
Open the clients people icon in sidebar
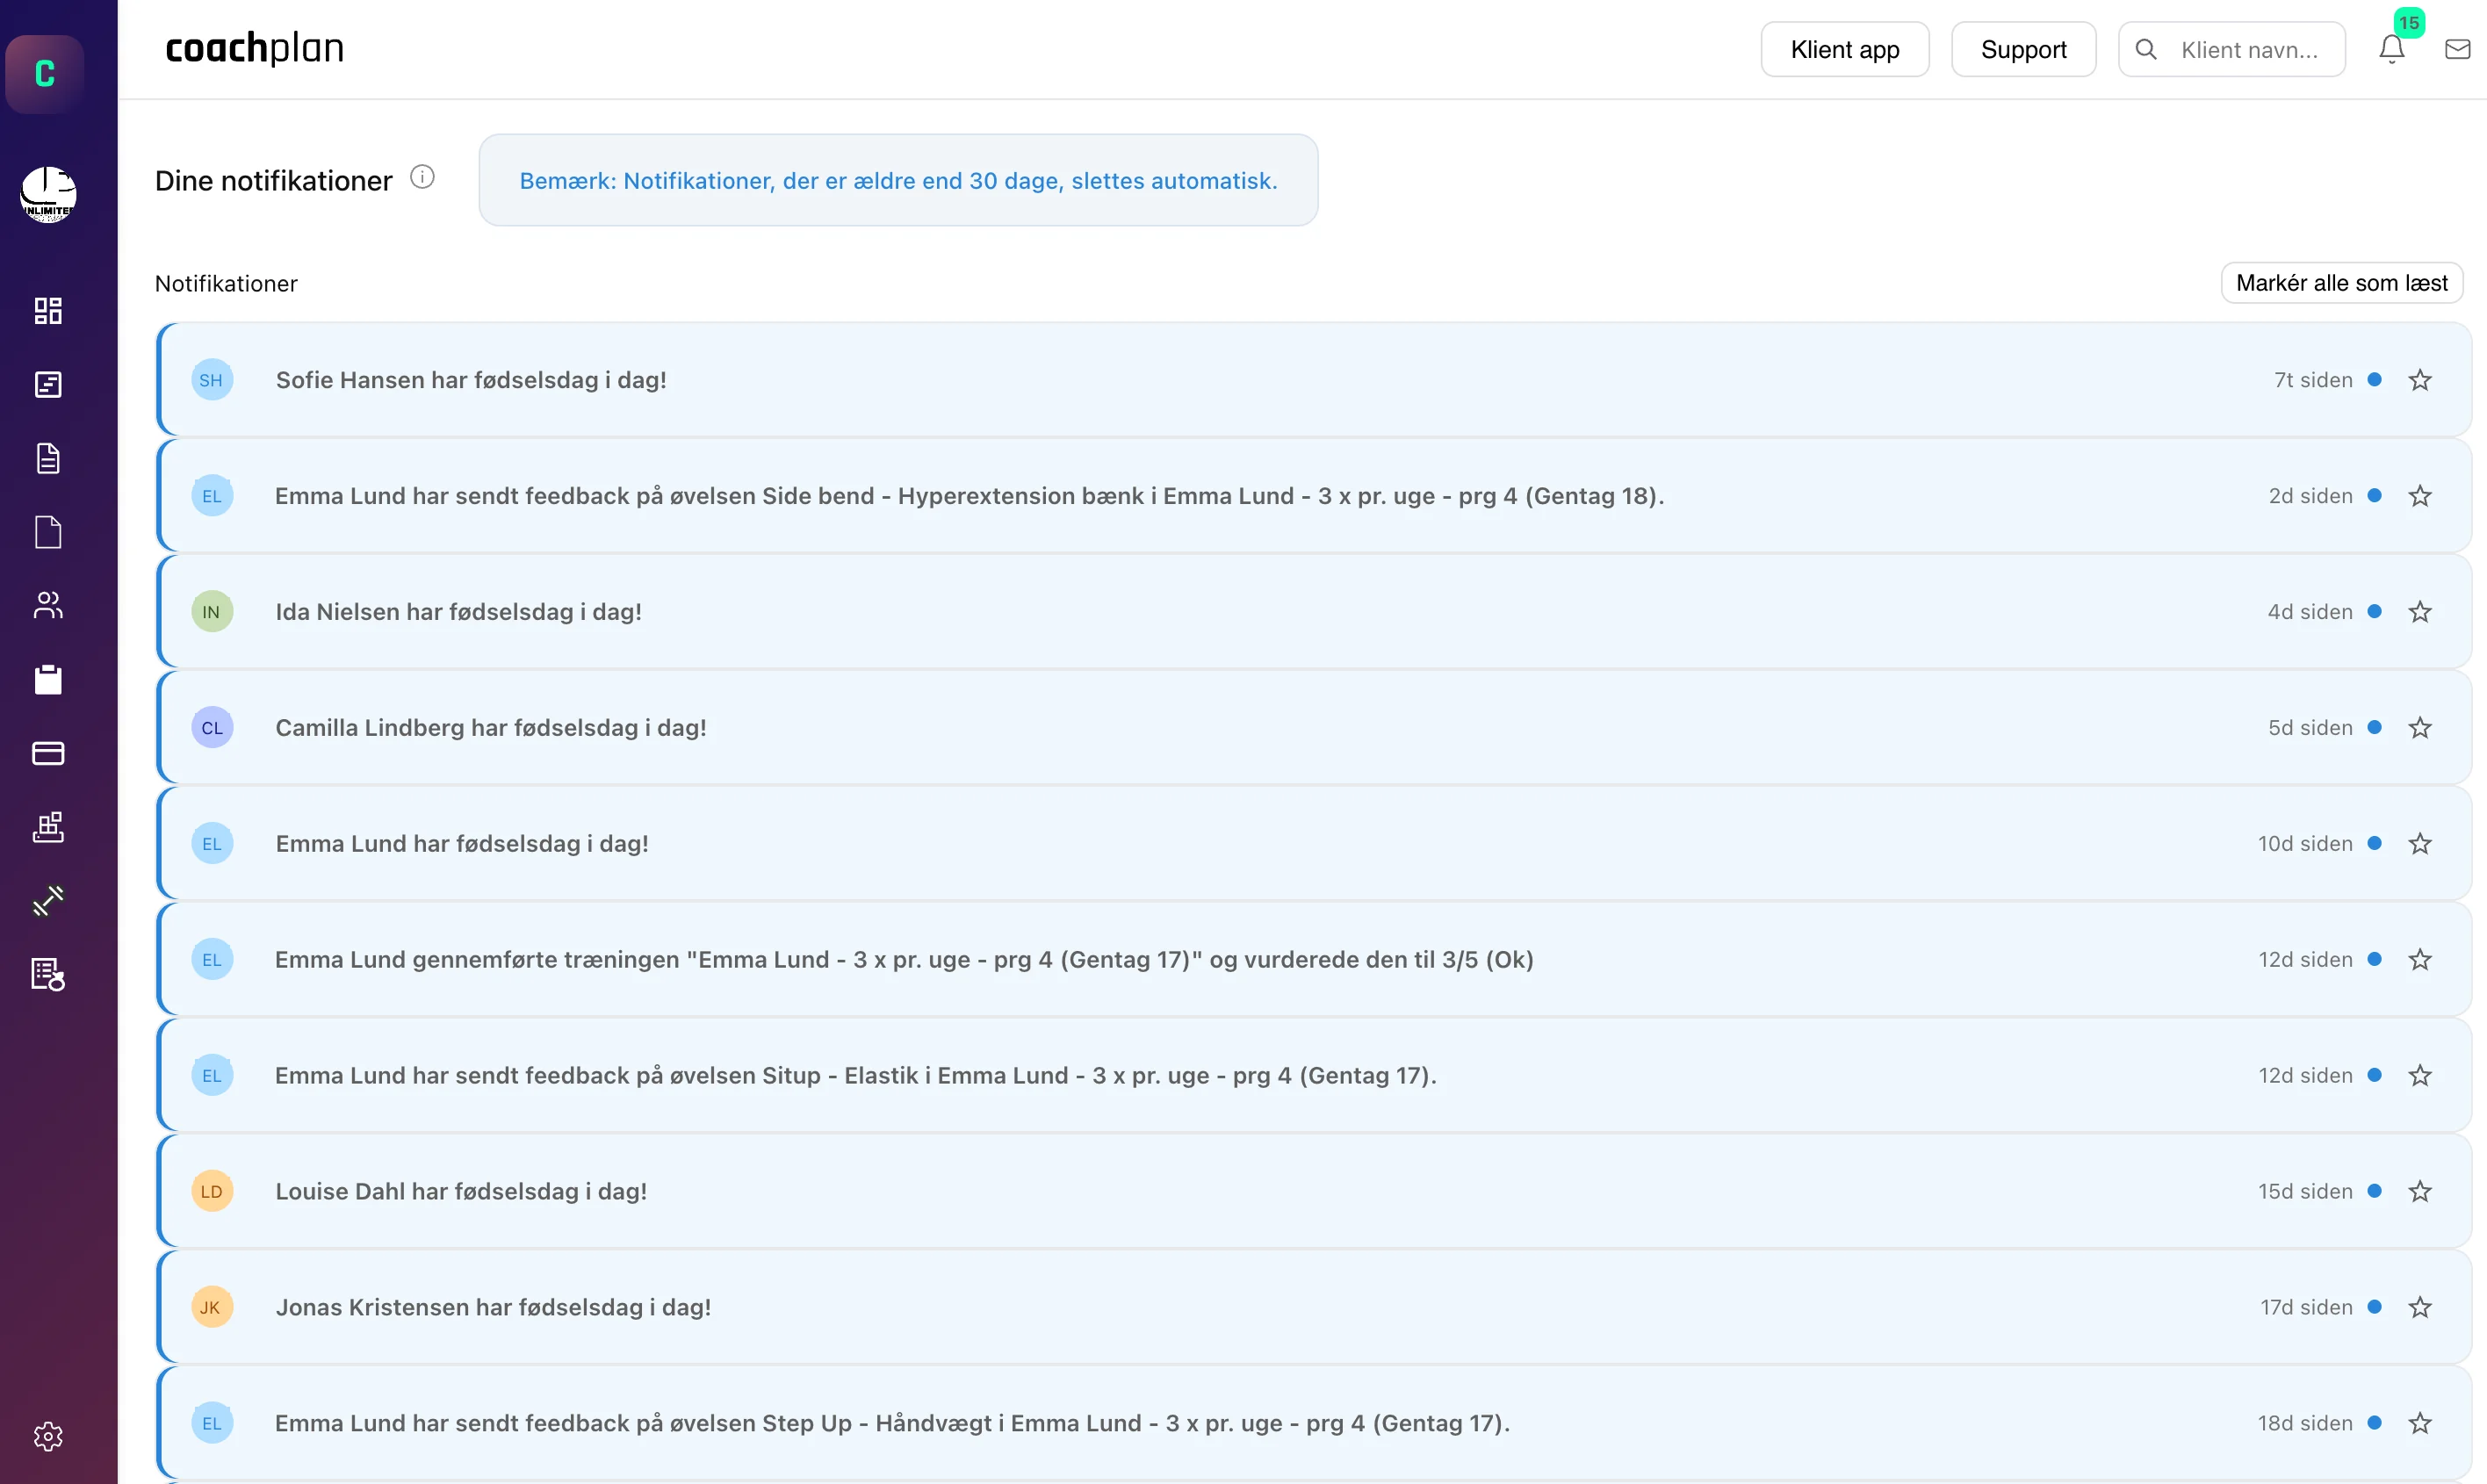pos(48,605)
